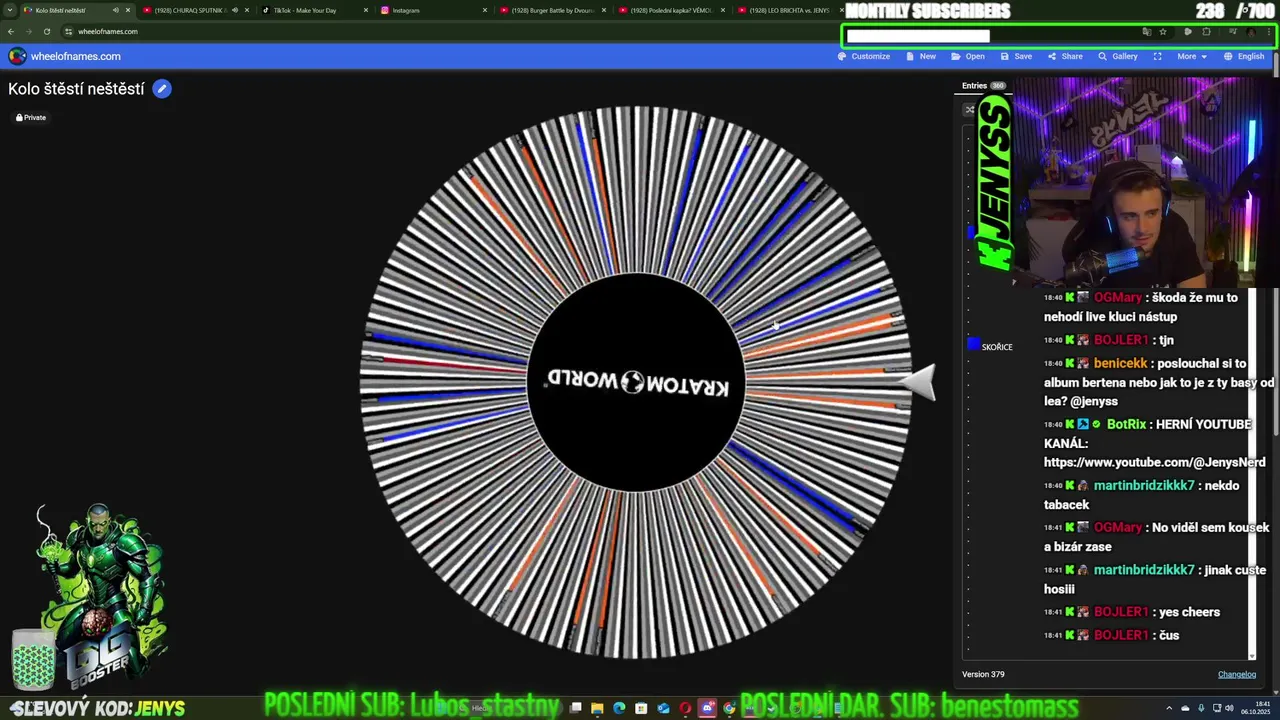Switch to Burger Battle by Dvoun tab
The image size is (1280, 720).
pos(552,10)
